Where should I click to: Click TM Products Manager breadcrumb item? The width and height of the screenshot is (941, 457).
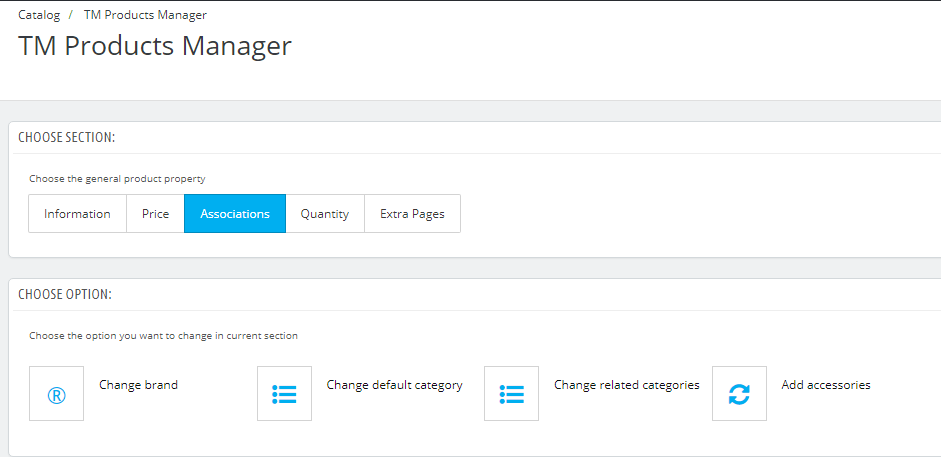coord(145,15)
